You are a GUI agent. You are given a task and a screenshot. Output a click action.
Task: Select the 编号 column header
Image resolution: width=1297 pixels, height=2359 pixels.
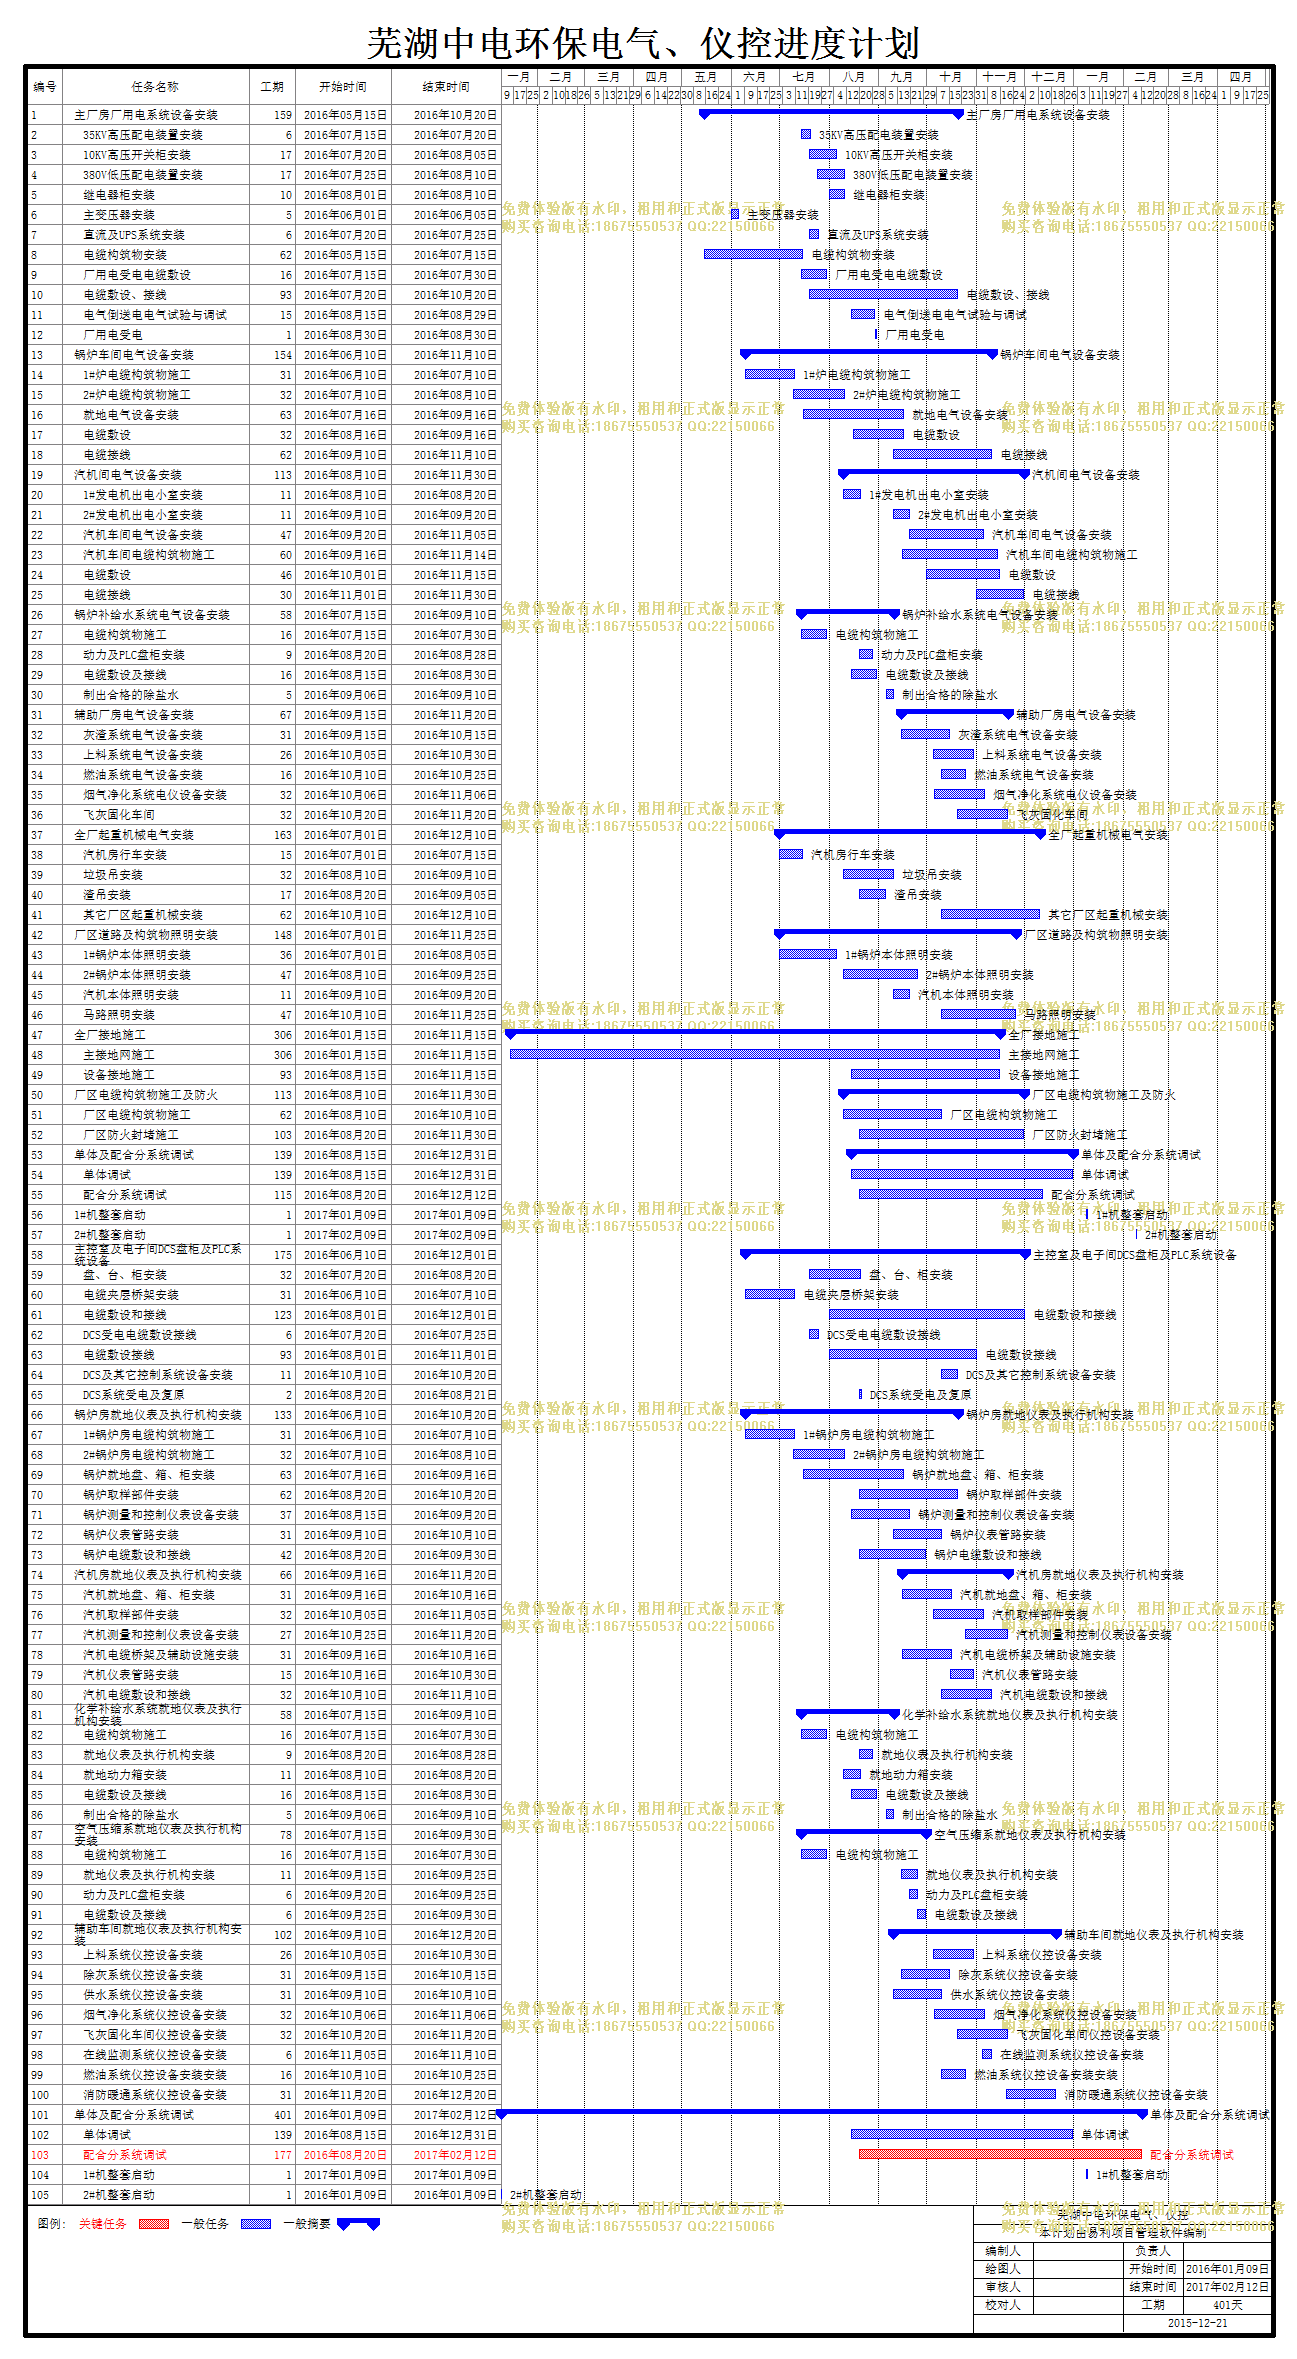45,87
